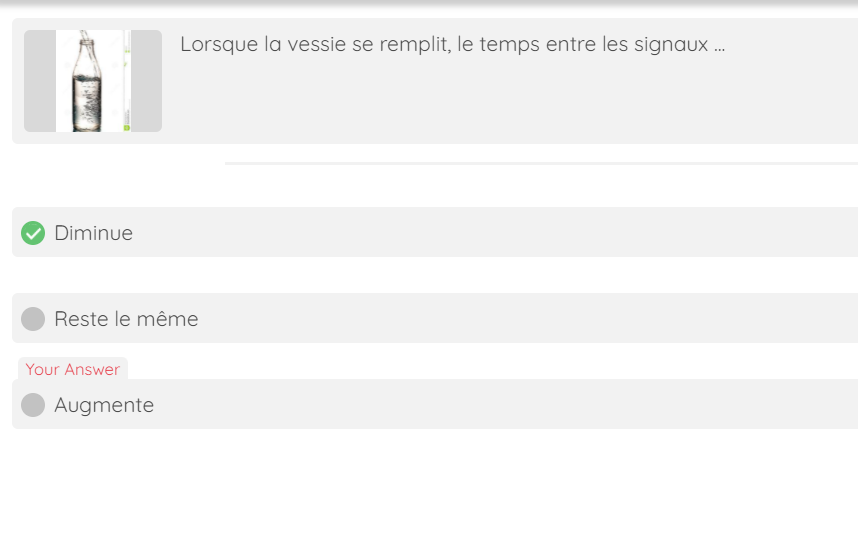Click the red Your Answer tag

(x=72, y=369)
